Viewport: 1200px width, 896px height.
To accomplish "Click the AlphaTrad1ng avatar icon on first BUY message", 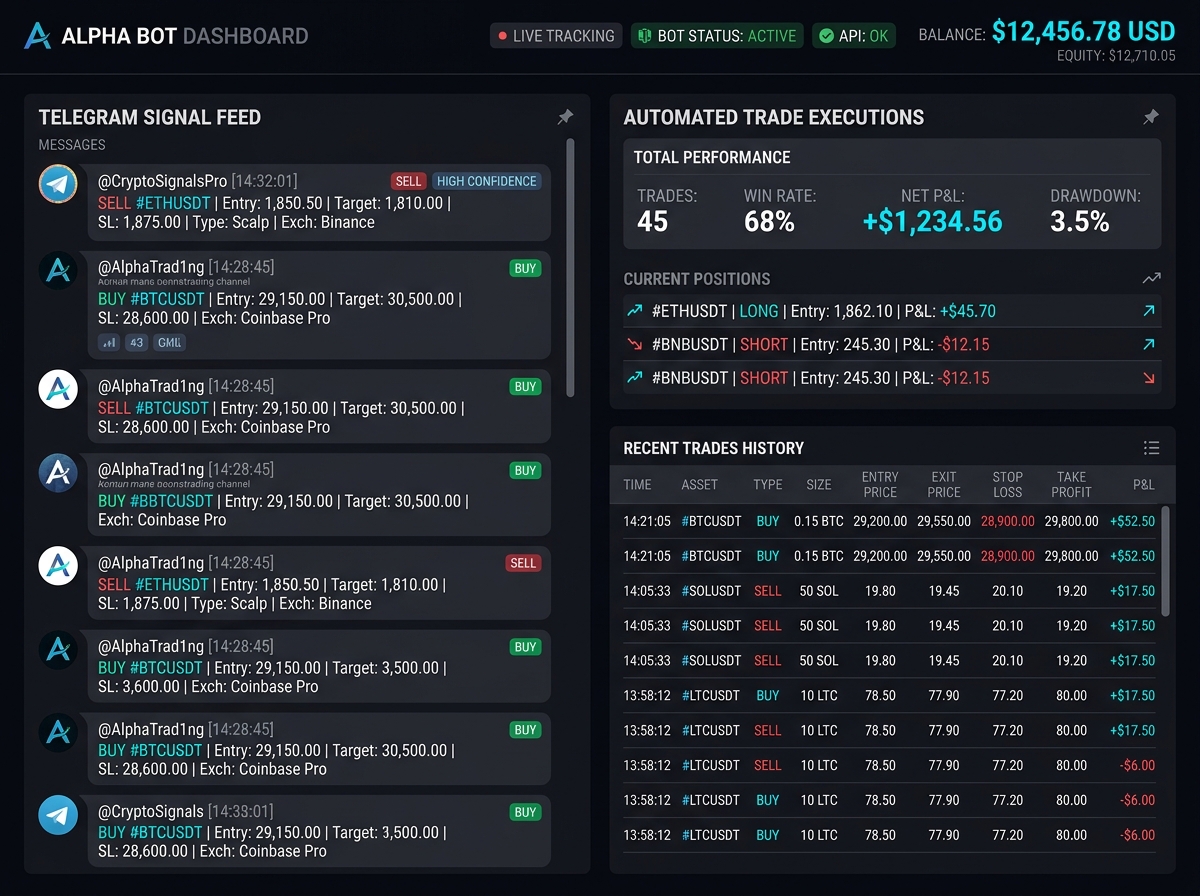I will (57, 271).
